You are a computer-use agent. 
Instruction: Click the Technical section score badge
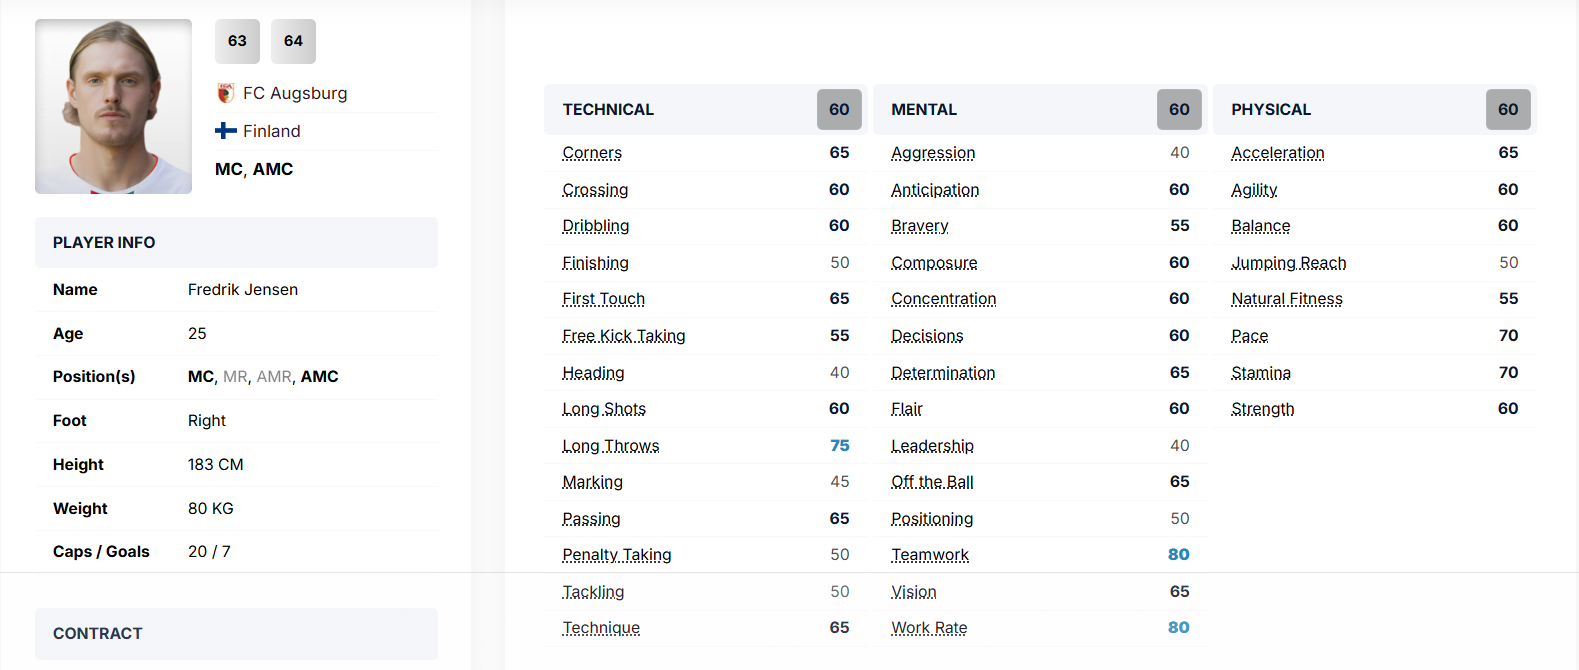coord(839,109)
